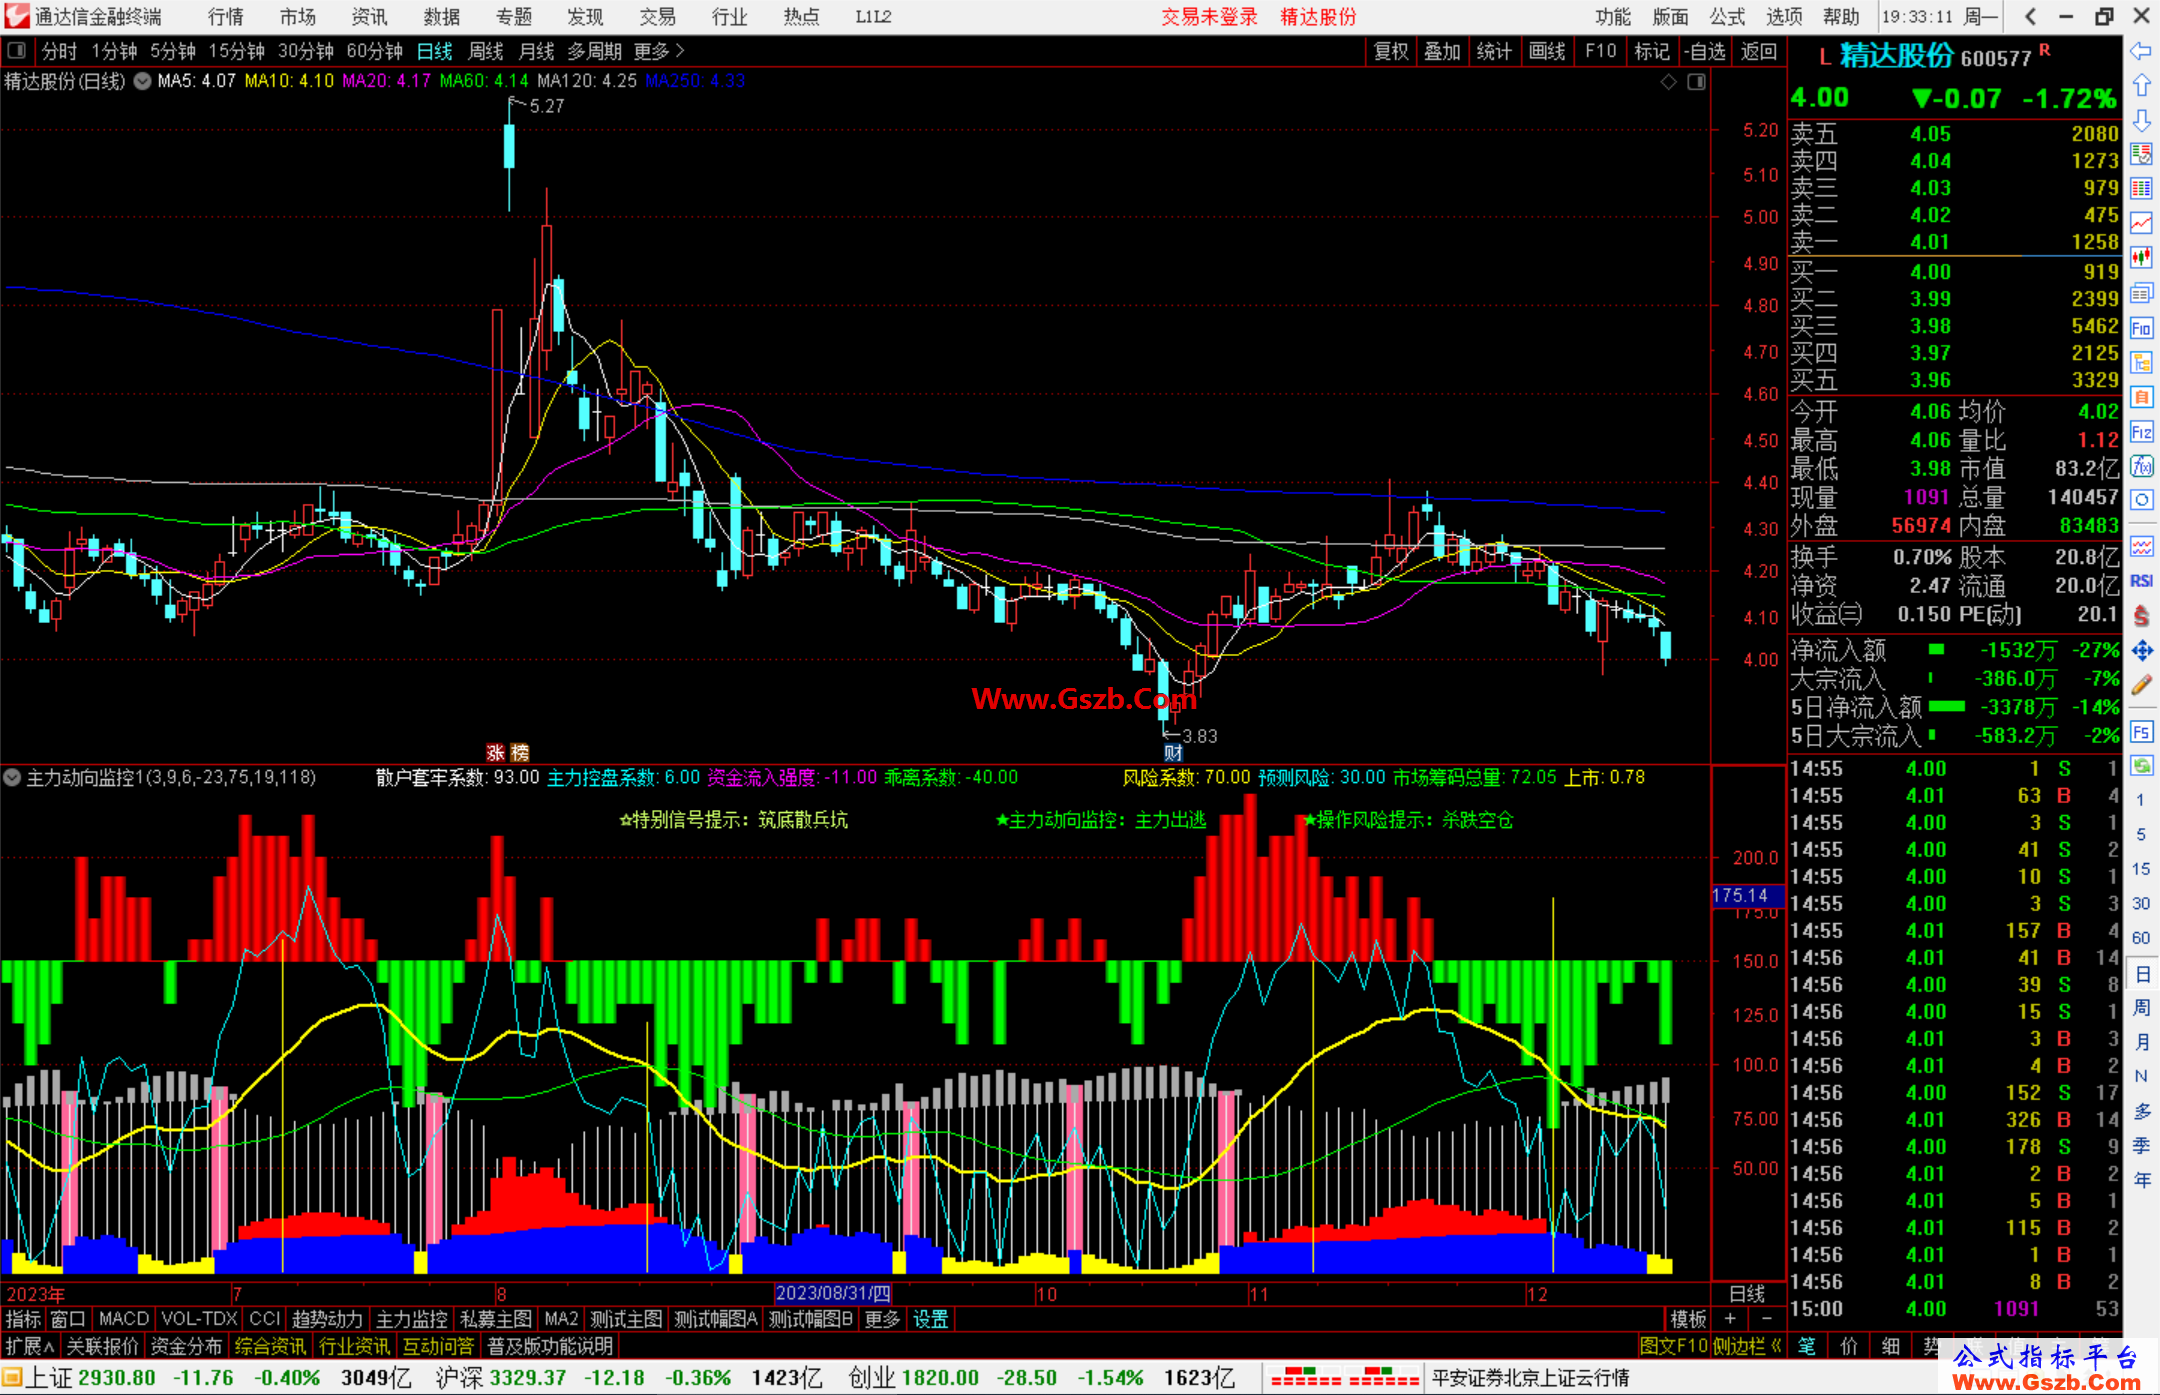Toggle indicator display circle beside 精达股份(日线)
Viewport: 2160px width, 1395px height.
(x=143, y=81)
